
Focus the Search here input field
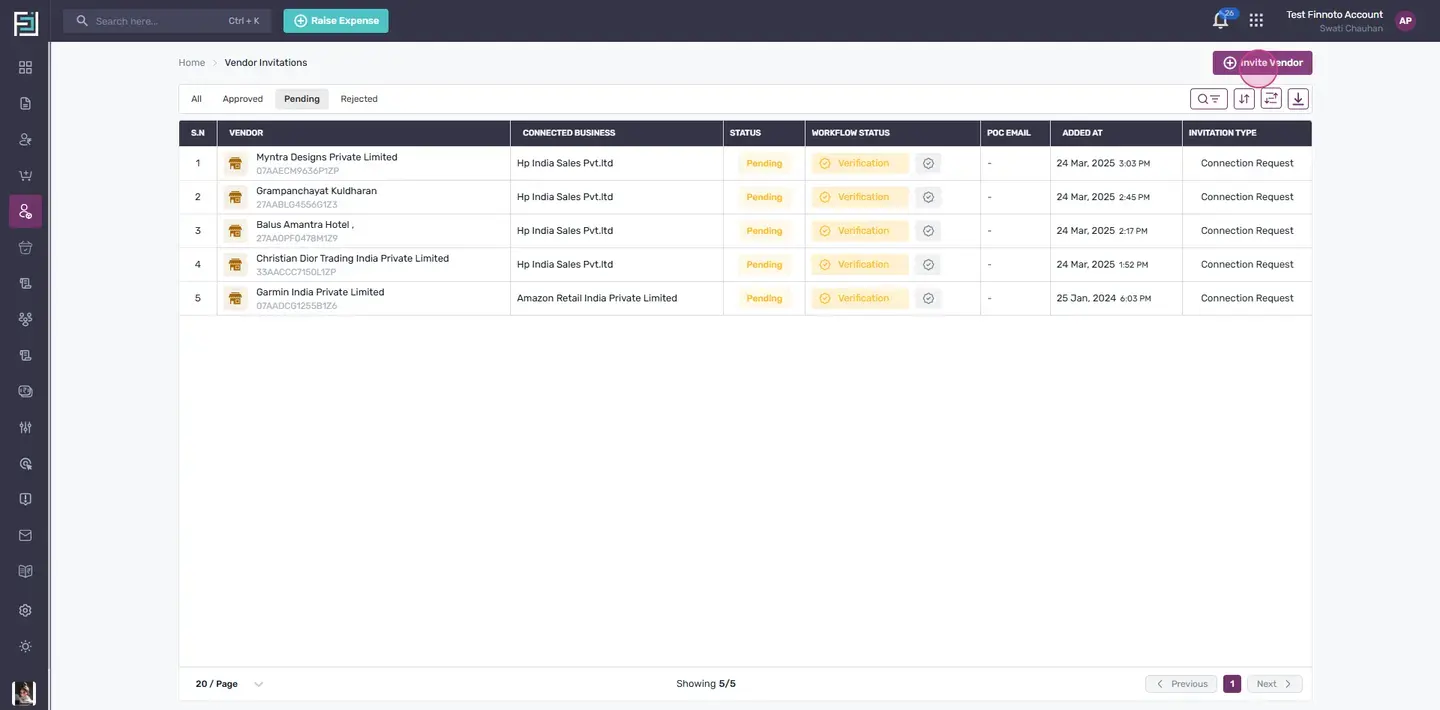167,21
